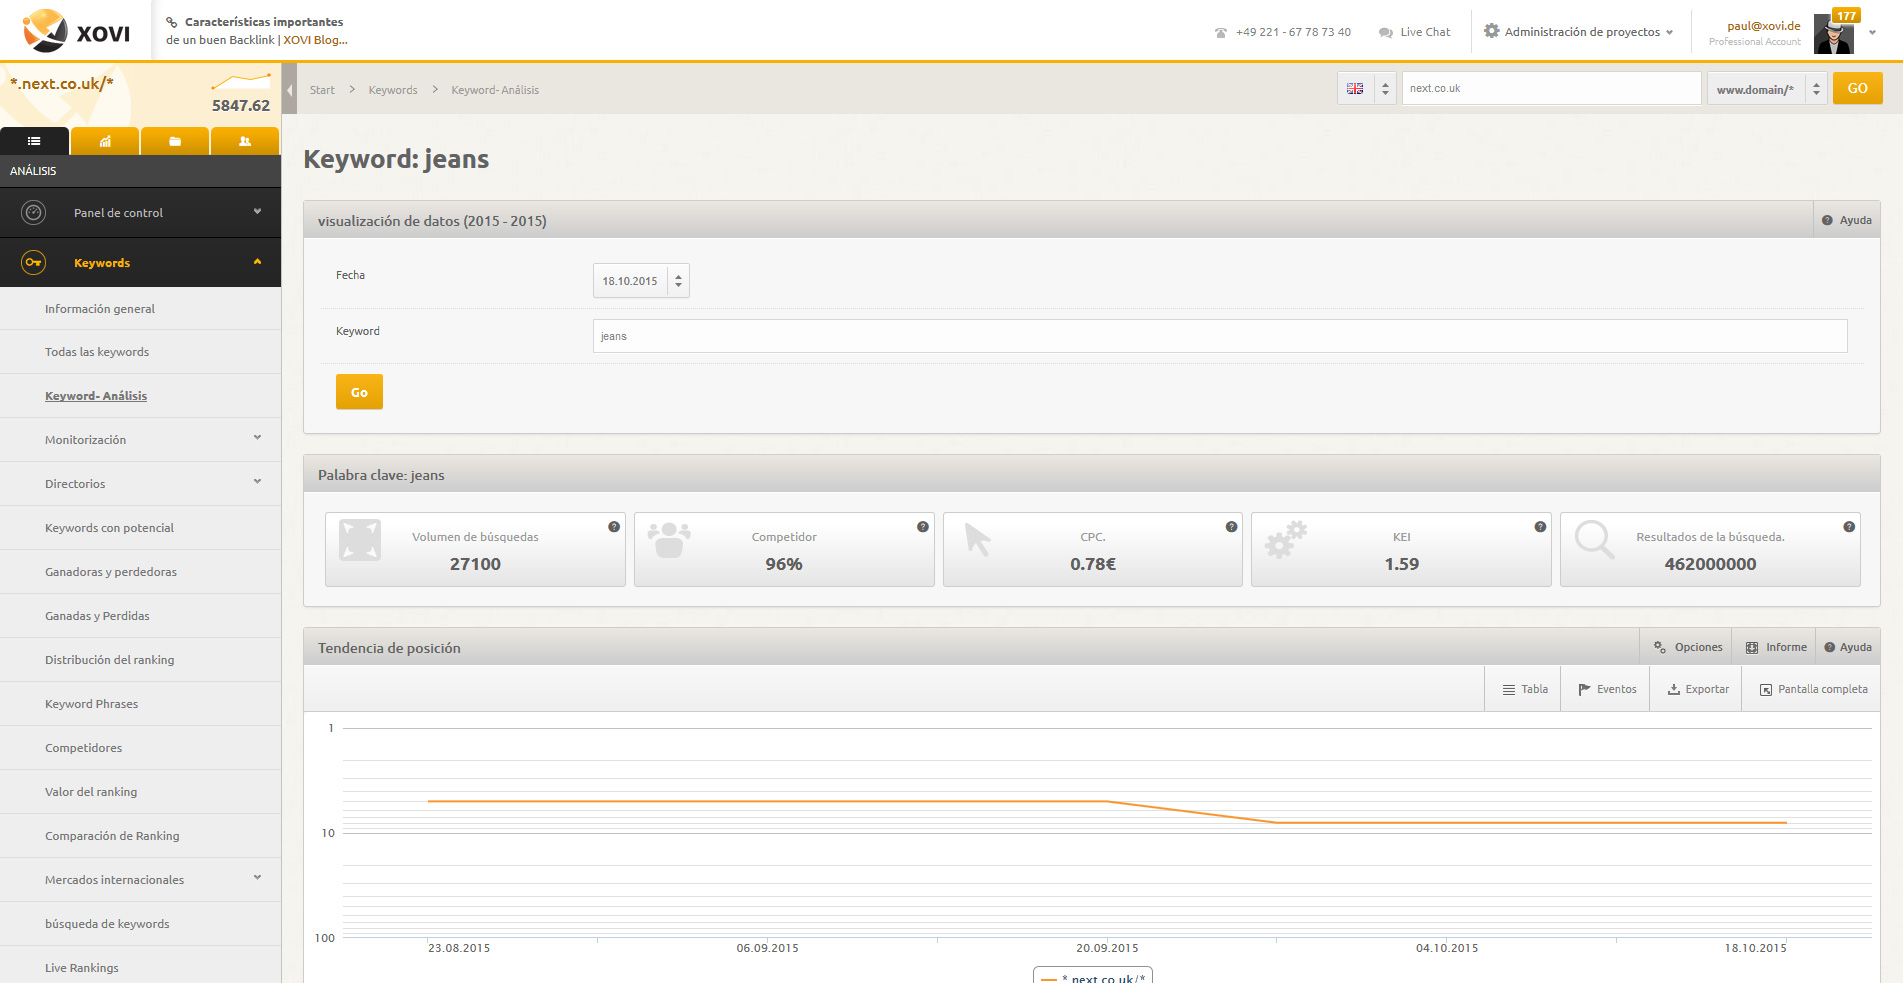Go to Start breadcrumb
The image size is (1903, 983).
tap(322, 90)
